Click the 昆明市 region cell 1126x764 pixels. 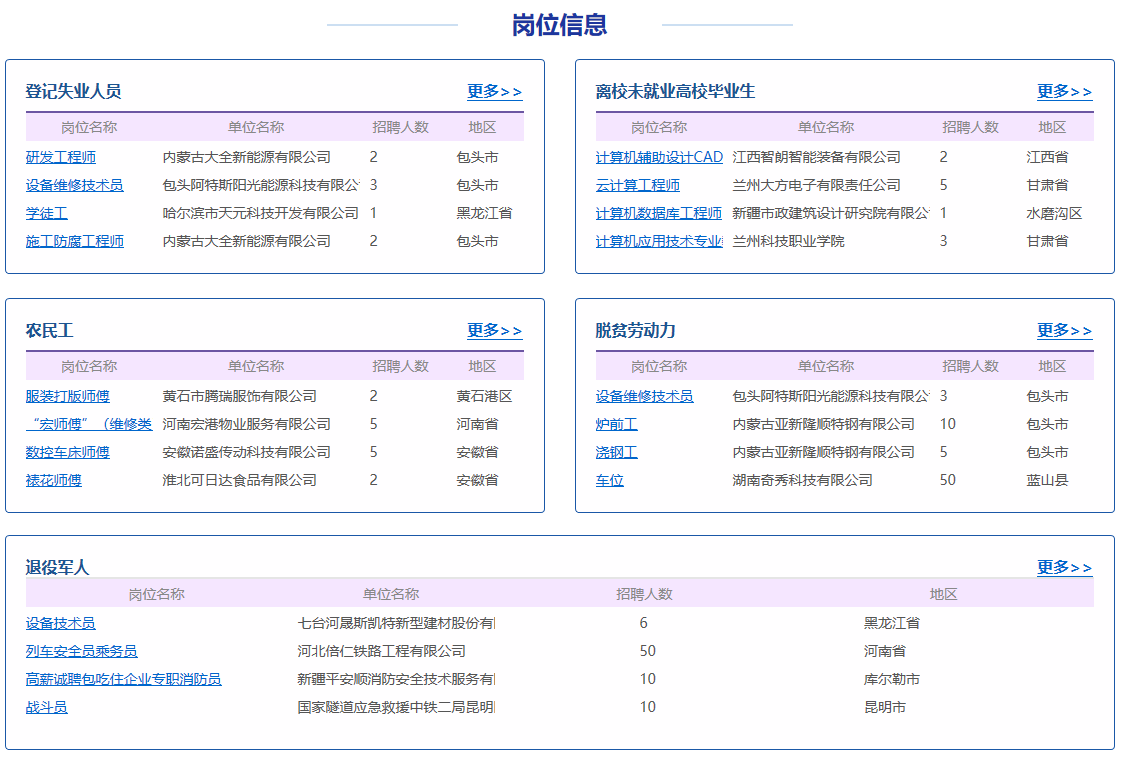(885, 707)
